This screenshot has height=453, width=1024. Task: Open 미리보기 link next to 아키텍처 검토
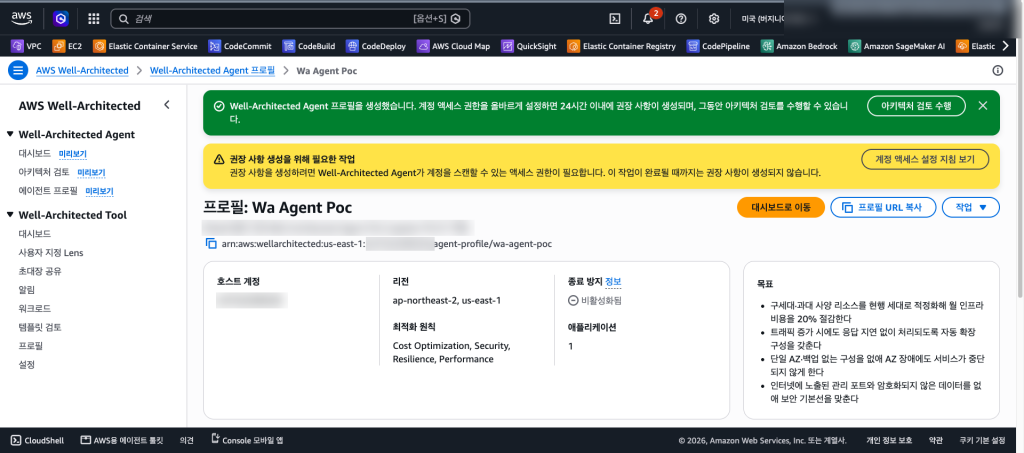pos(91,172)
